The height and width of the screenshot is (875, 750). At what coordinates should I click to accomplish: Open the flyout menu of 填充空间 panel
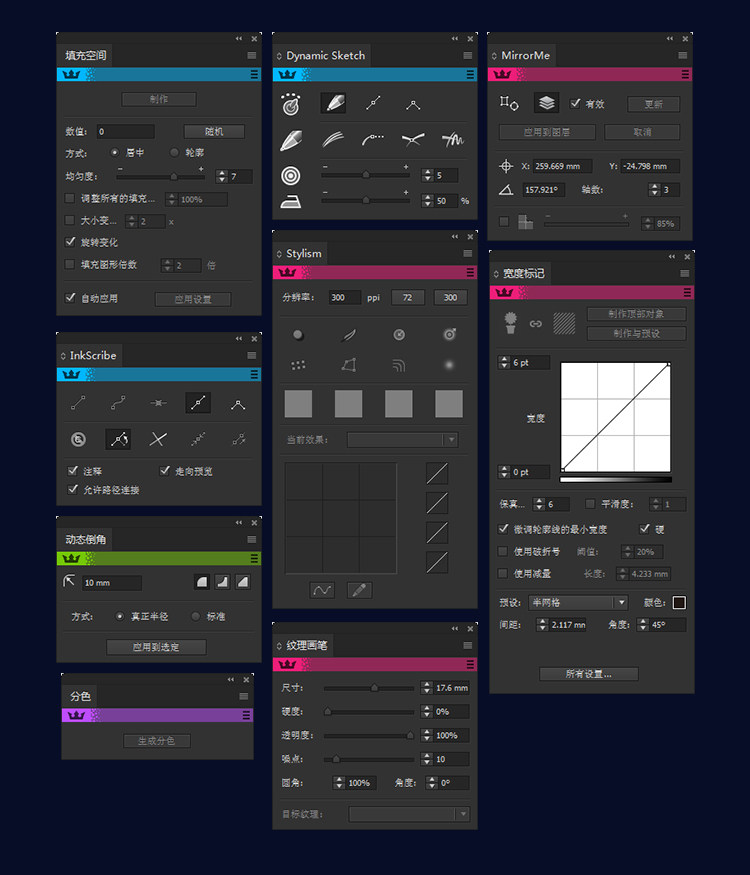(x=252, y=55)
